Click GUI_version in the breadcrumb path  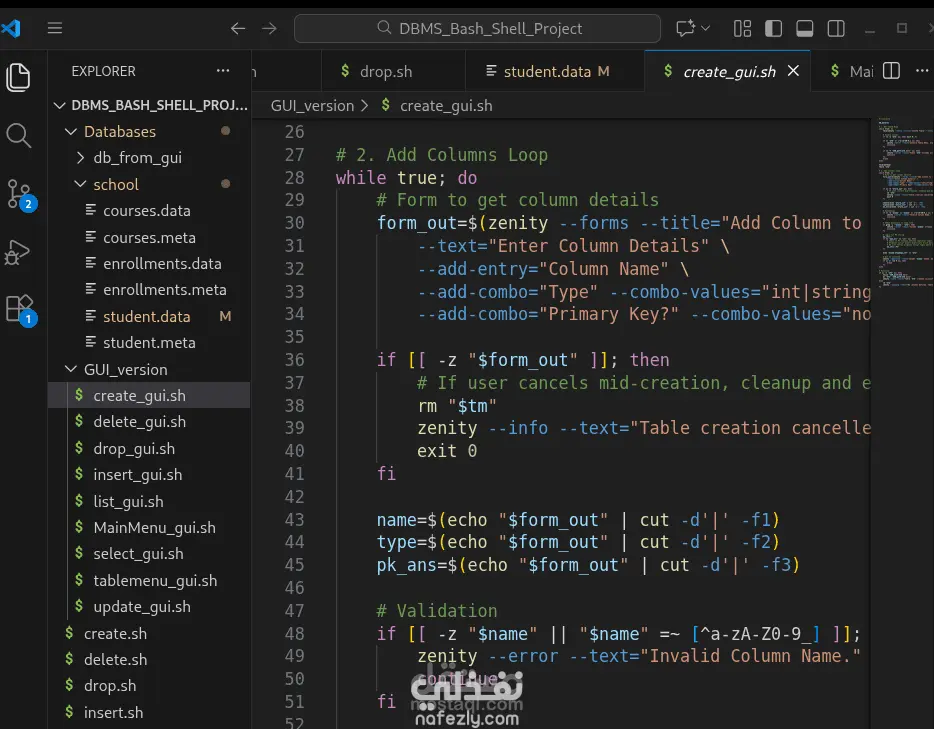tap(312, 105)
